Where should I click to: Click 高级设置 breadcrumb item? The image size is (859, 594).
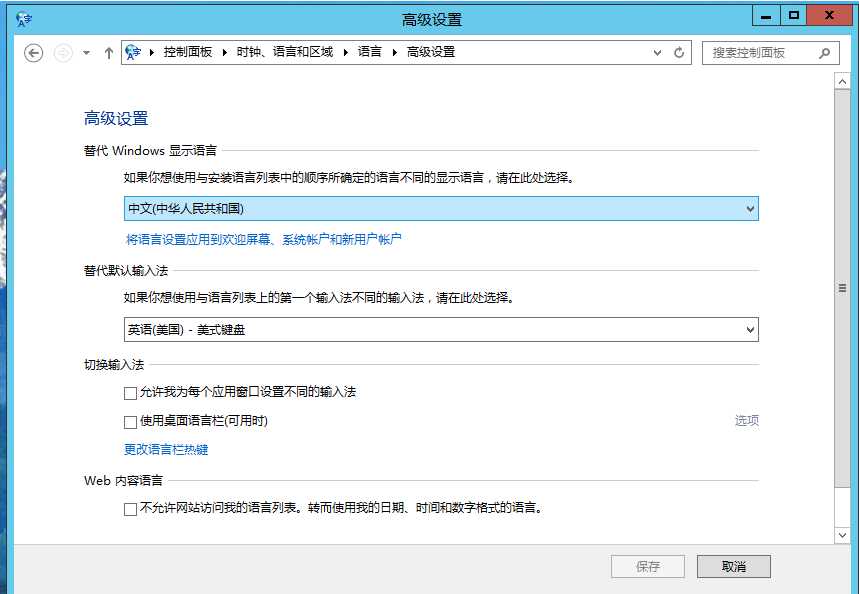(431, 52)
